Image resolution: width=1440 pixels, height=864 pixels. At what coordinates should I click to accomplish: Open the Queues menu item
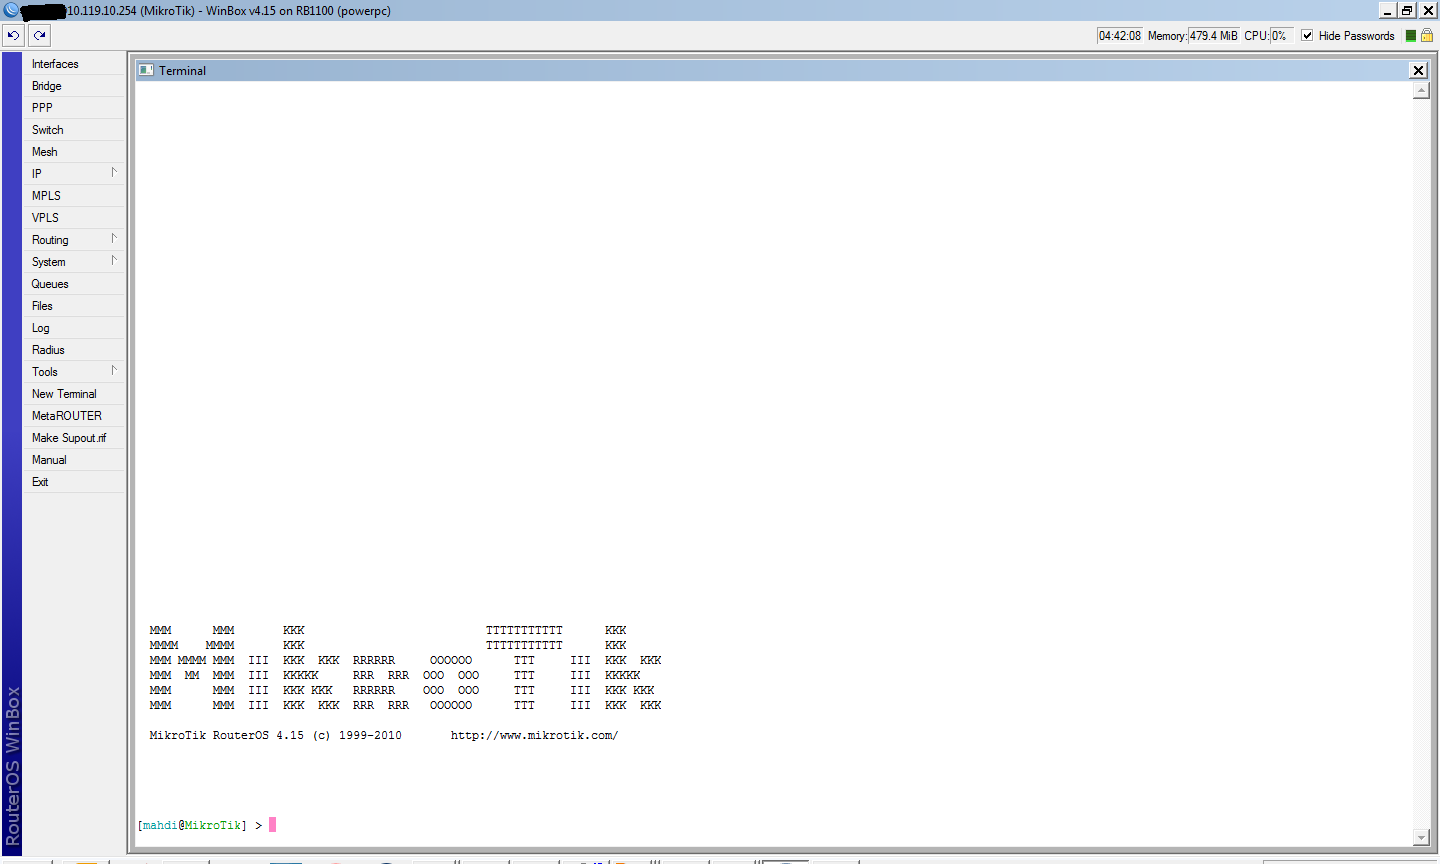pos(74,284)
